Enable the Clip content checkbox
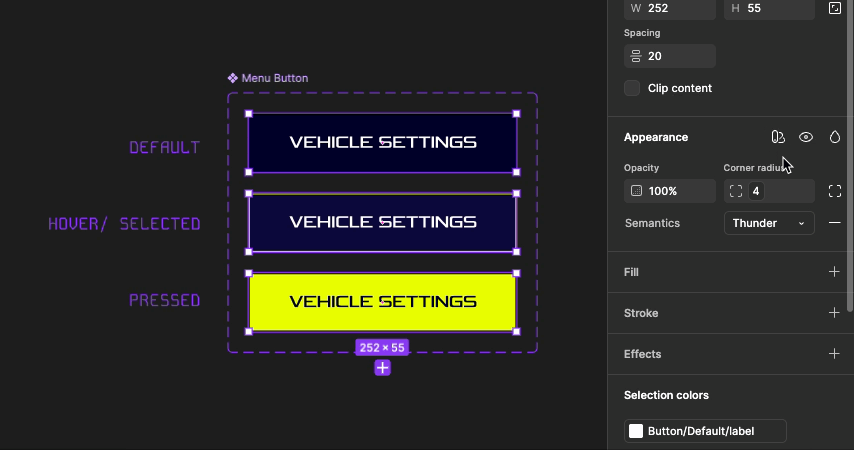This screenshot has height=450, width=854. (632, 88)
